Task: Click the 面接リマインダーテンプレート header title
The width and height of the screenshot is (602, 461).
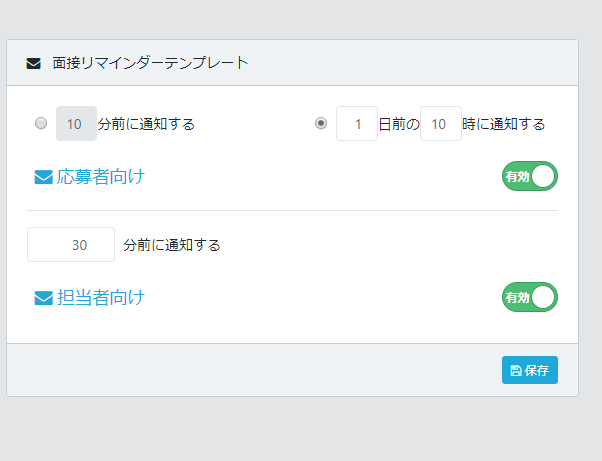Action: [x=150, y=63]
